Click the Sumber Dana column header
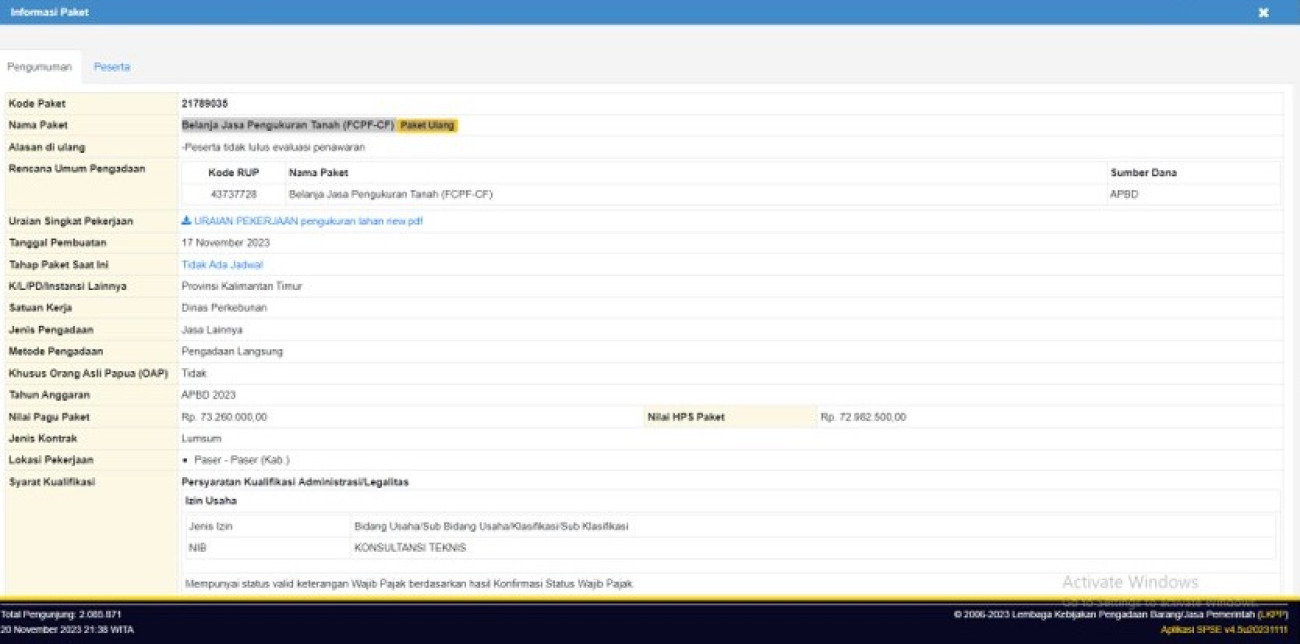Image resolution: width=1300 pixels, height=644 pixels. (x=1143, y=173)
